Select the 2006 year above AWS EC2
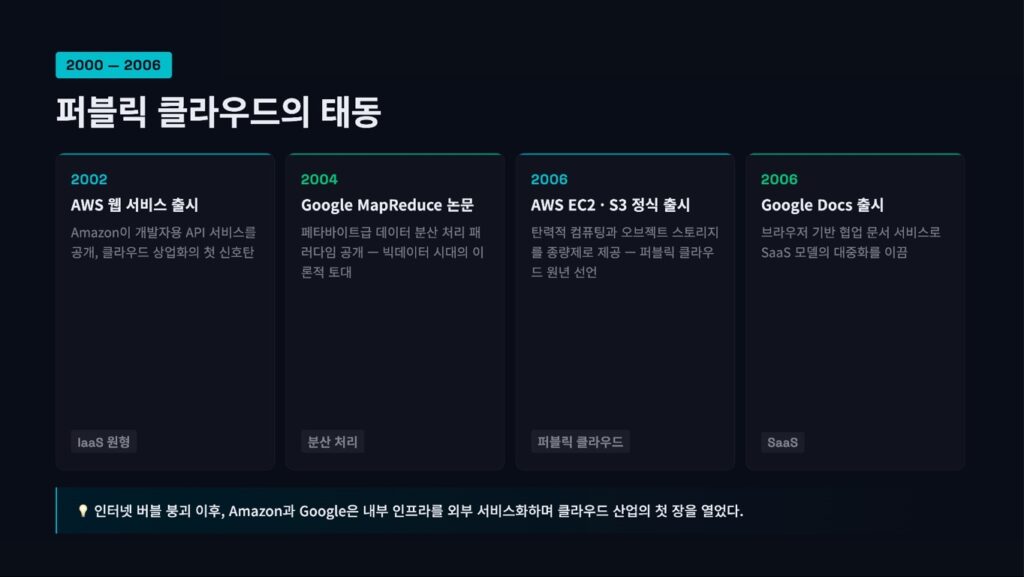This screenshot has height=577, width=1024. tap(549, 180)
